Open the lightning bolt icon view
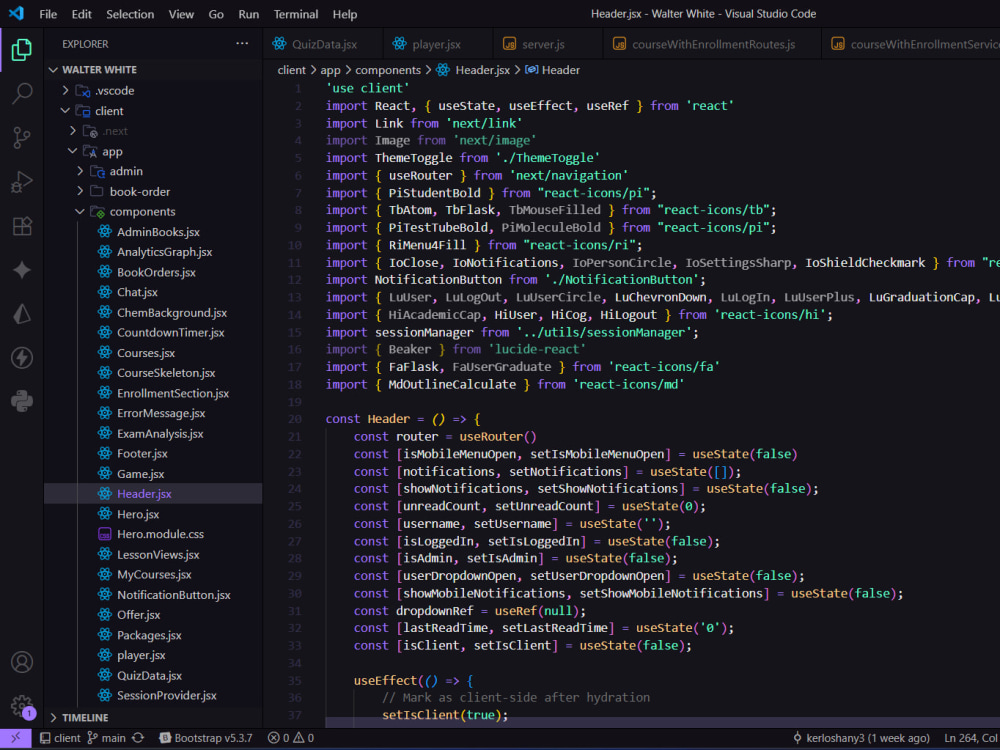This screenshot has height=750, width=1000. tap(22, 358)
